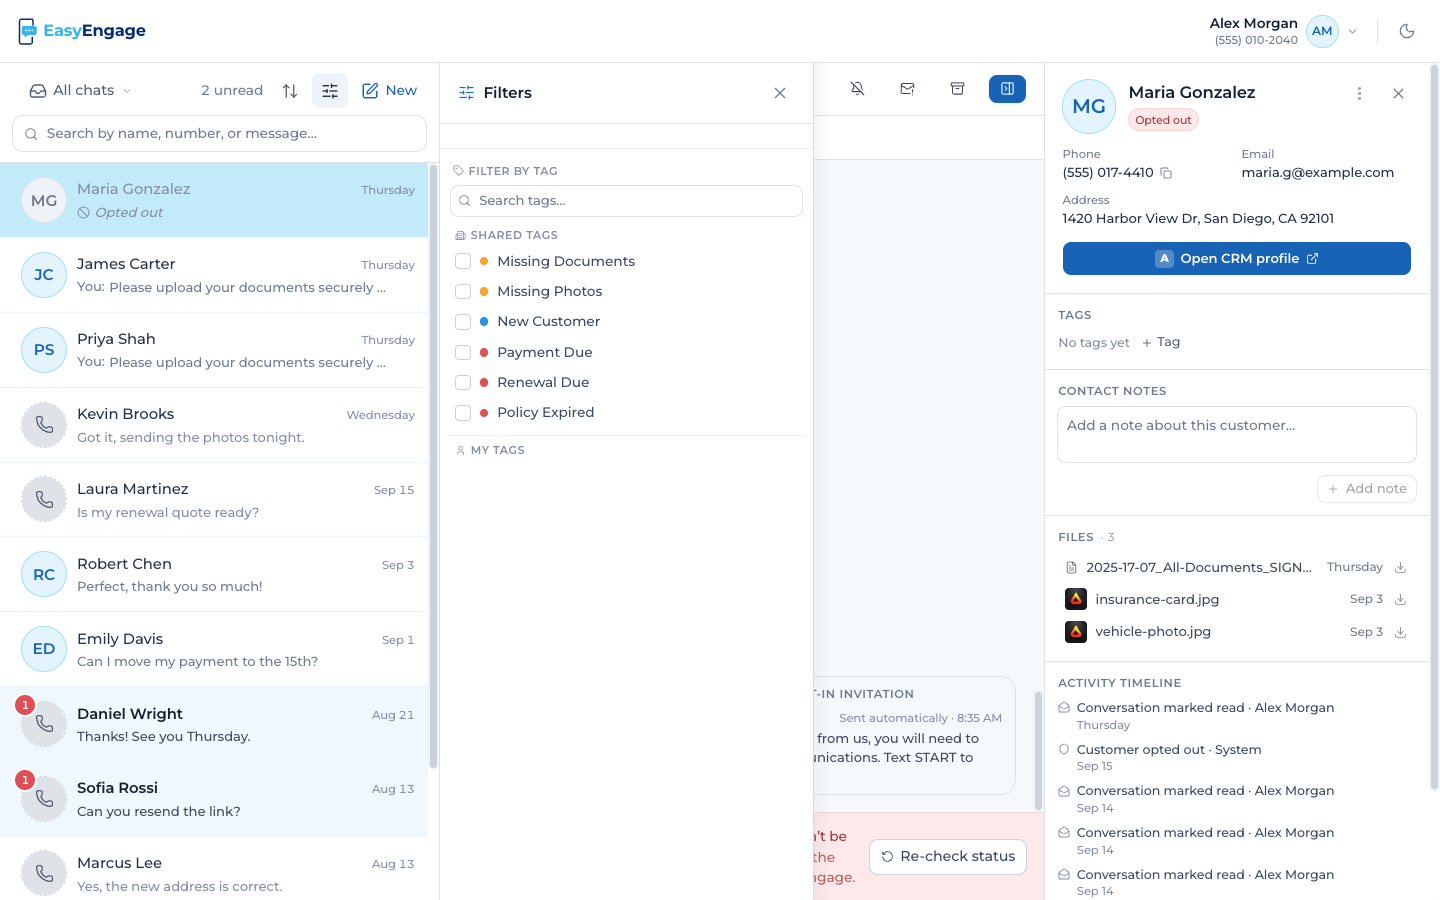This screenshot has width=1440, height=900.
Task: Expand the Alex Morgan account menu chevron
Action: tap(1352, 31)
